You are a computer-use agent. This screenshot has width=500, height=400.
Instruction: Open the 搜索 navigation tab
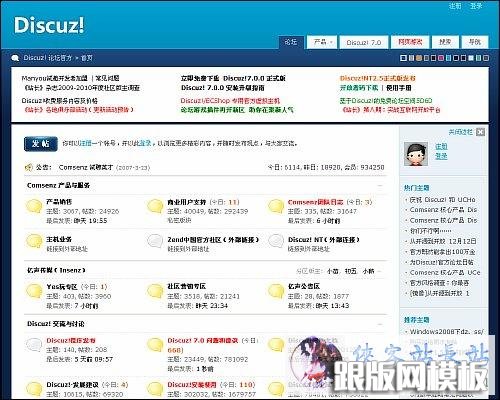445,42
